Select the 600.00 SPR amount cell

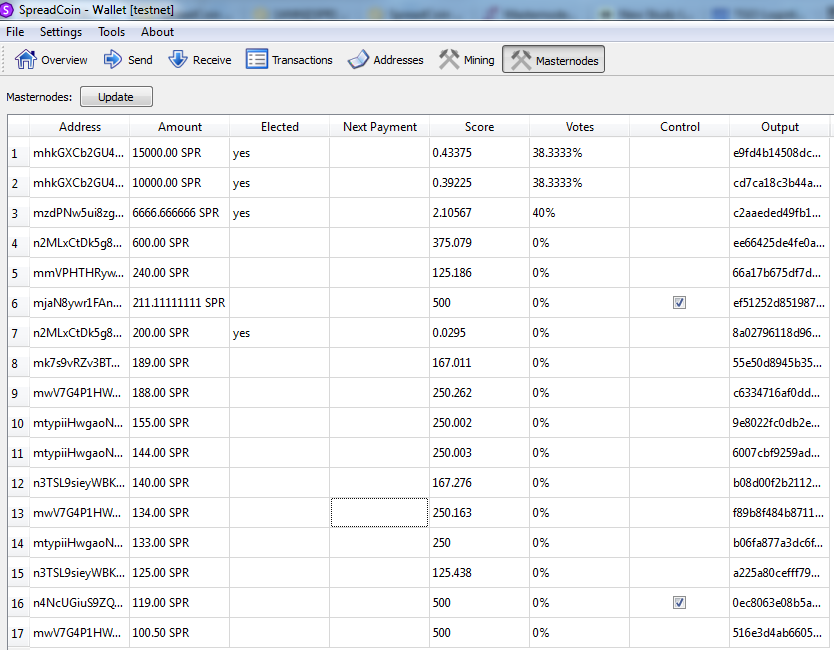click(x=180, y=243)
